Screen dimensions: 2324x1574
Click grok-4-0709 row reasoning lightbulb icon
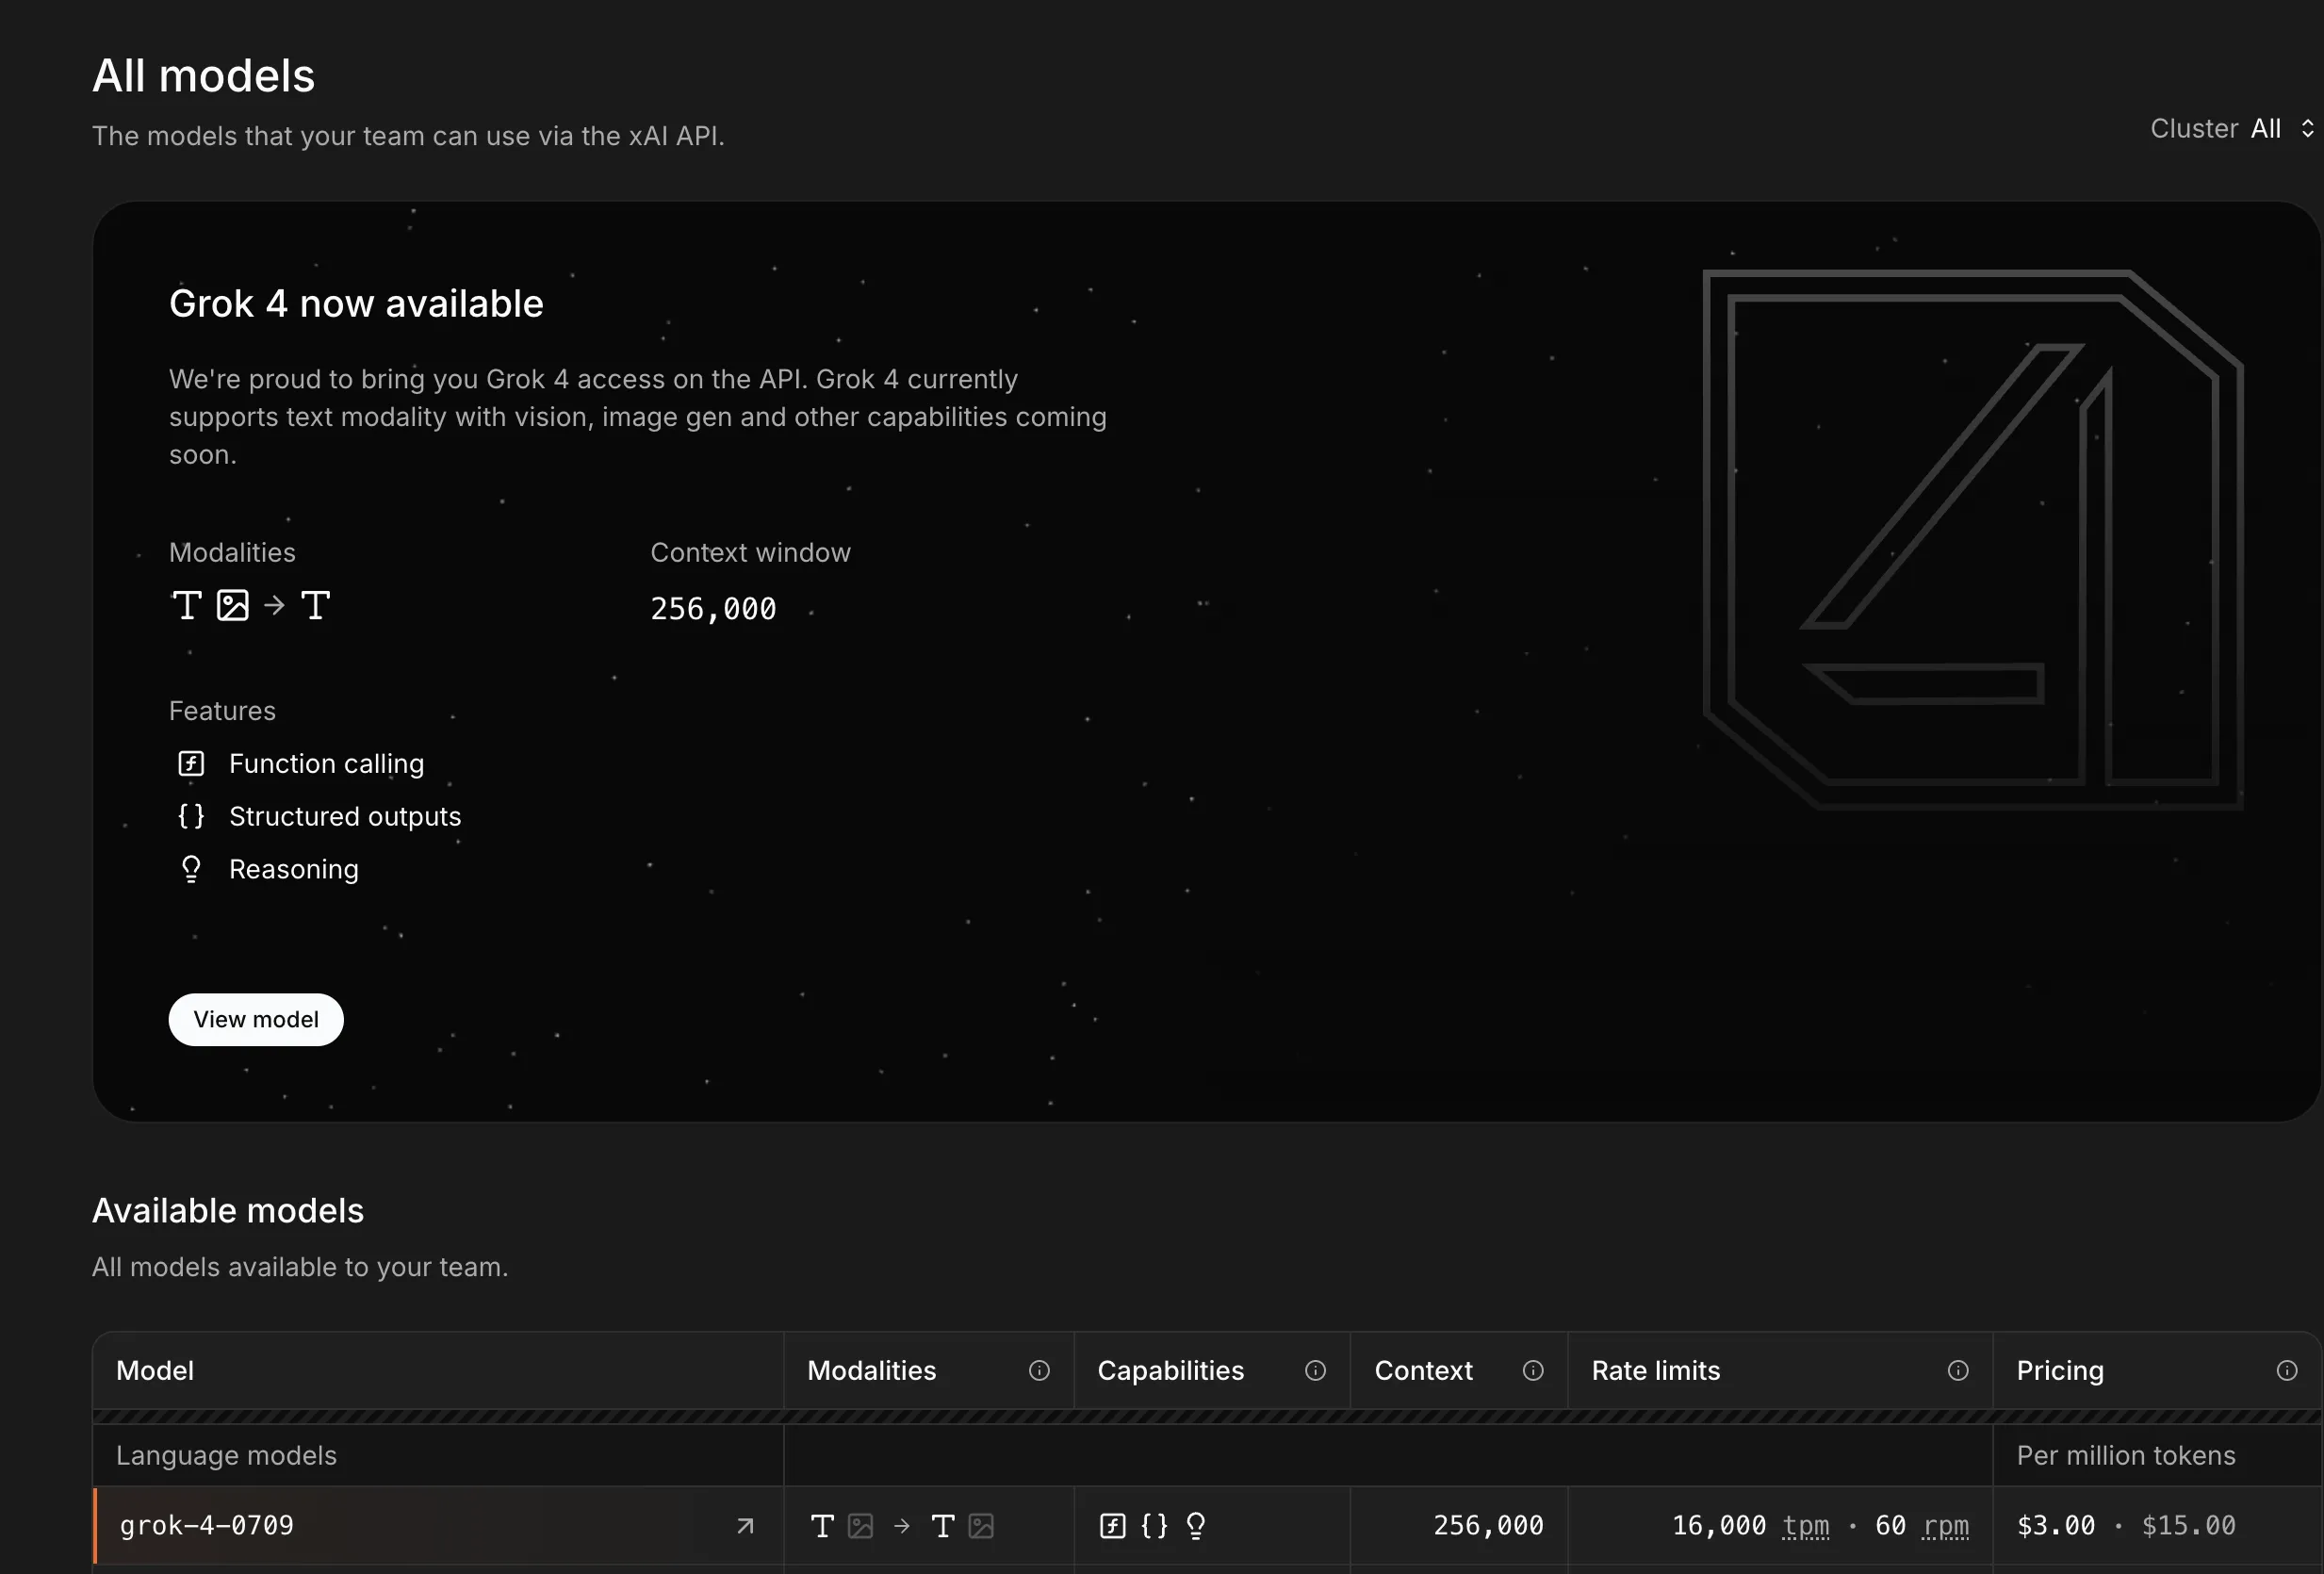point(1196,1526)
